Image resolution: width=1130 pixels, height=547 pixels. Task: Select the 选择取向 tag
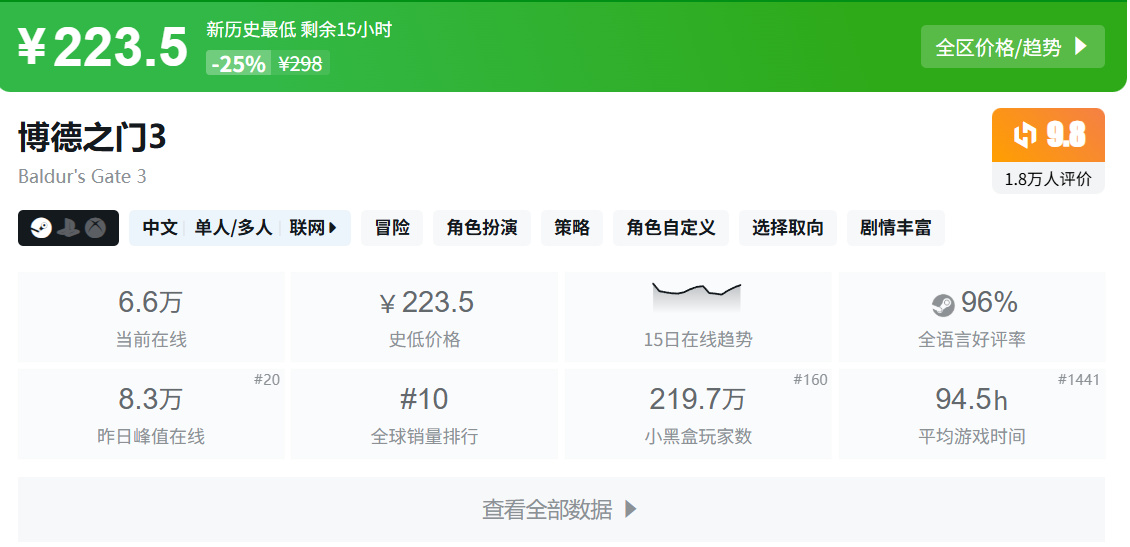pyautogui.click(x=788, y=228)
